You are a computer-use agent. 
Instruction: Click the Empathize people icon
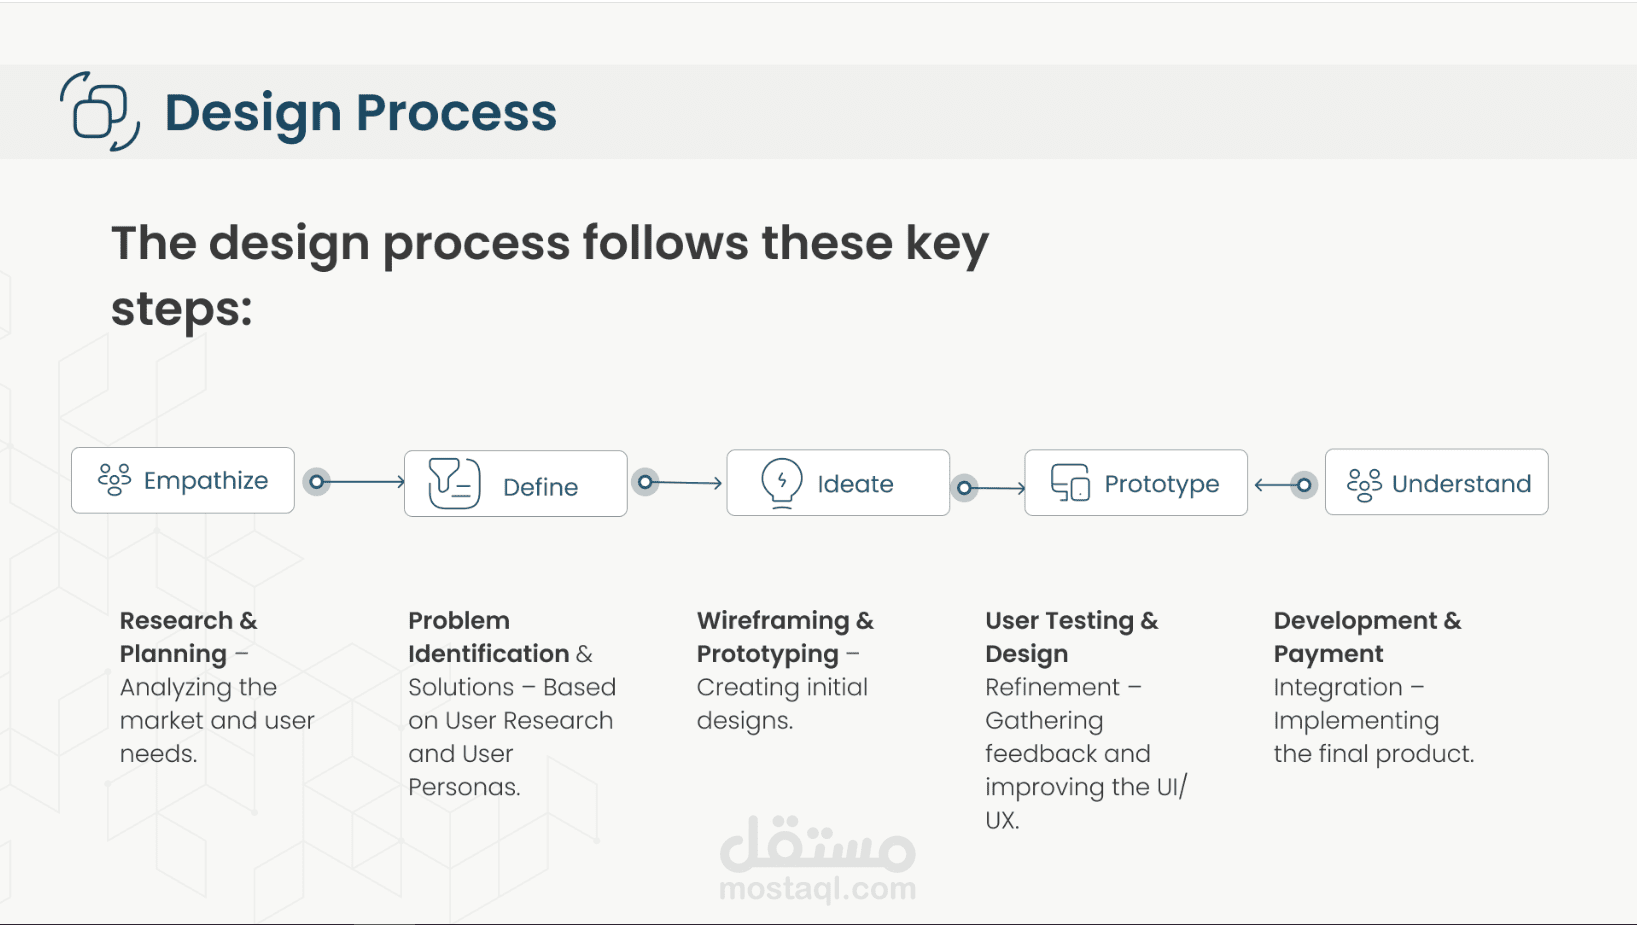114,480
